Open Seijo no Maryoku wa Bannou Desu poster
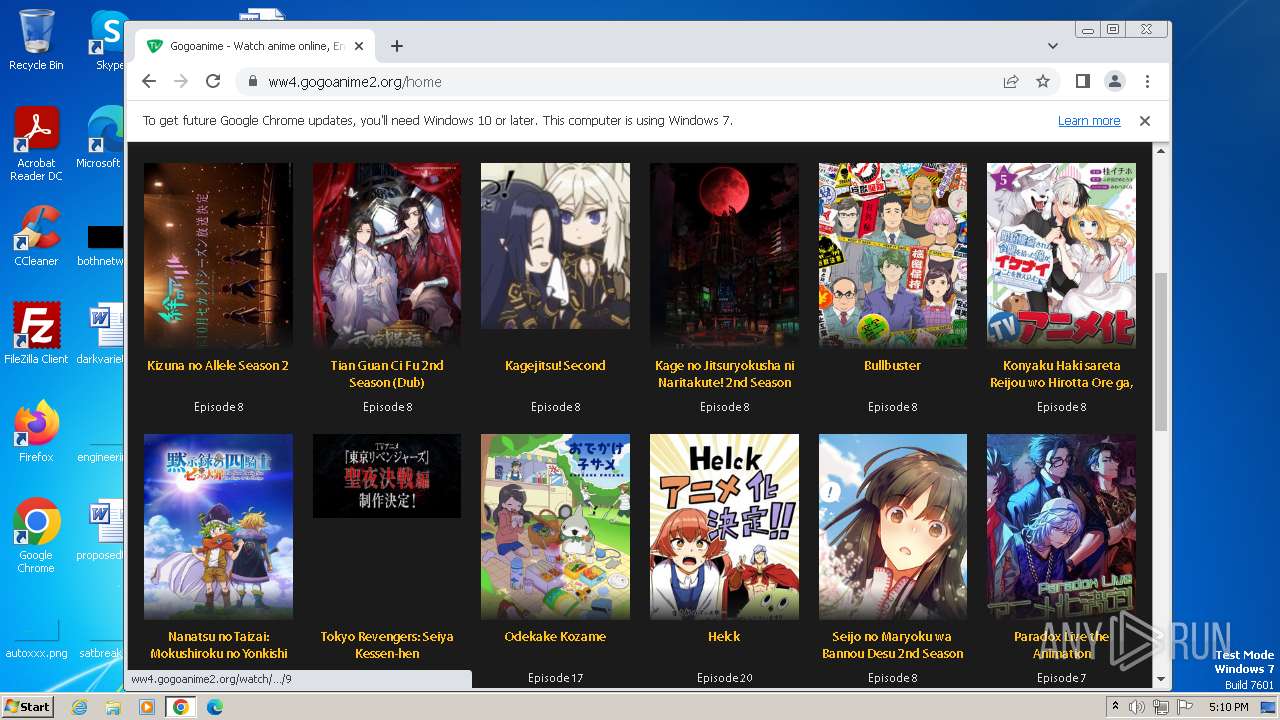Viewport: 1280px width, 720px height. click(x=892, y=526)
